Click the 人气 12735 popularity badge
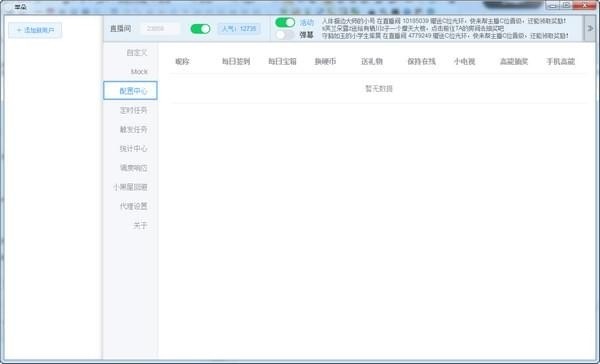This screenshot has width=600, height=364. pyautogui.click(x=239, y=29)
